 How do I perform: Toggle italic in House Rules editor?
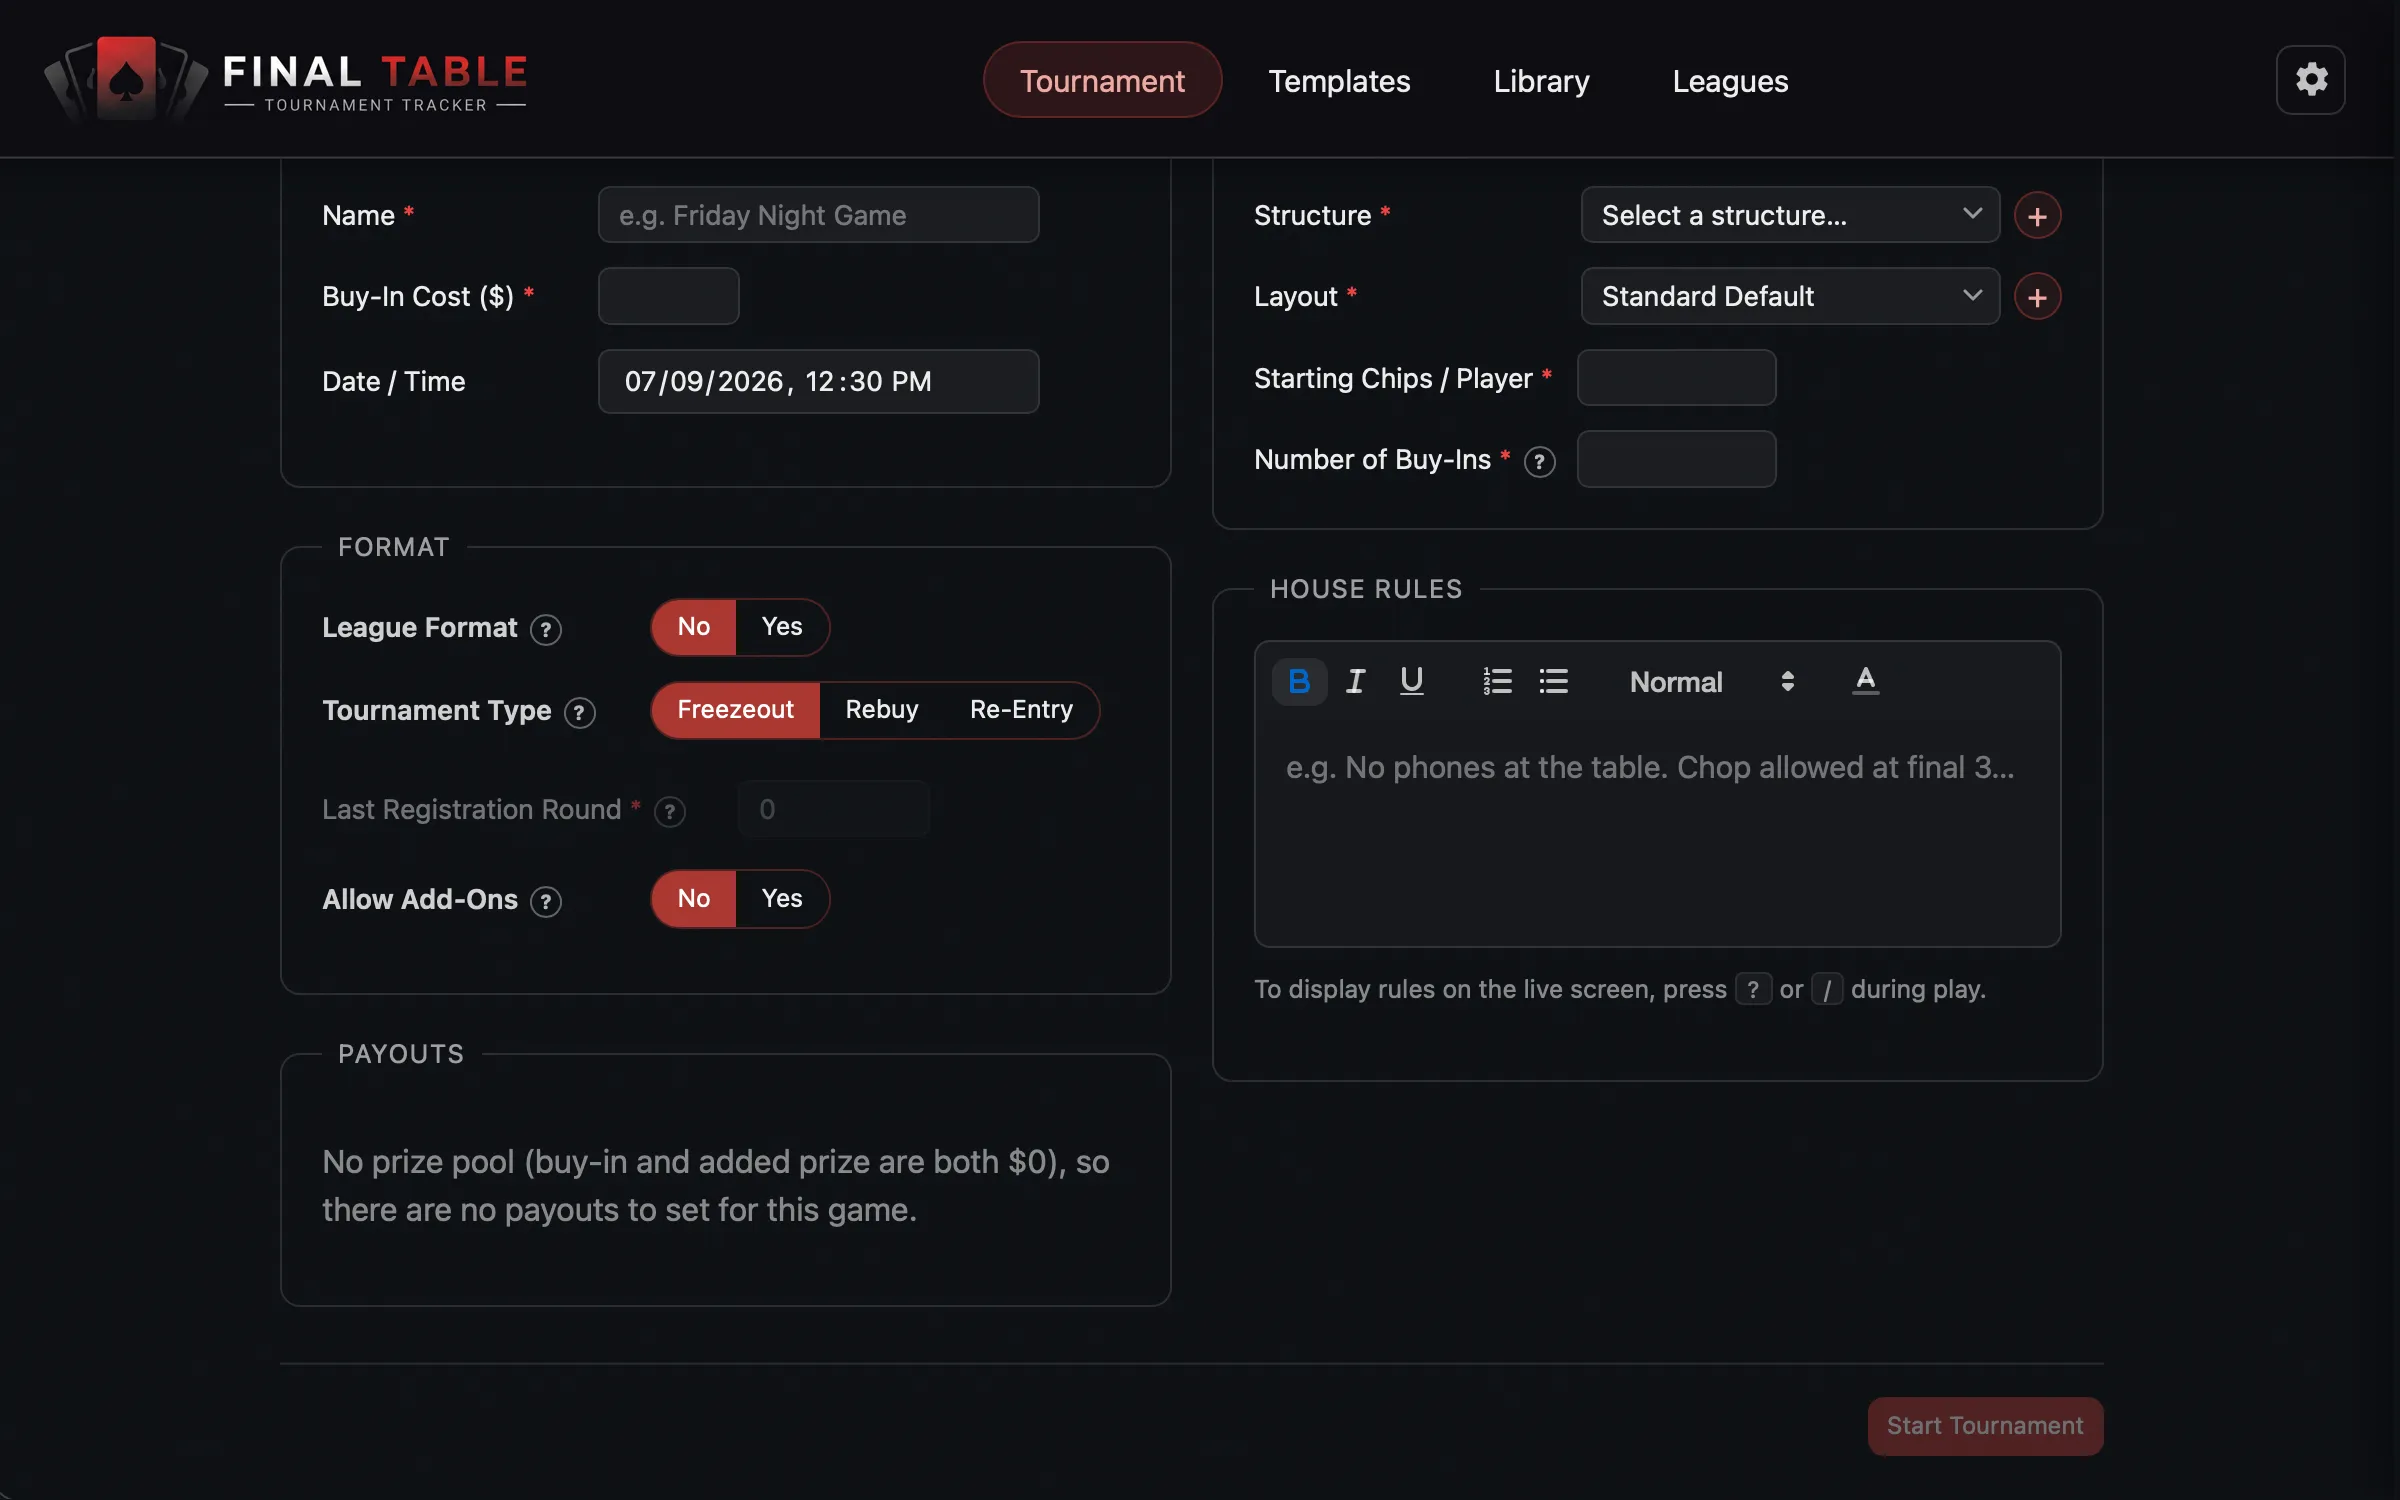point(1355,682)
